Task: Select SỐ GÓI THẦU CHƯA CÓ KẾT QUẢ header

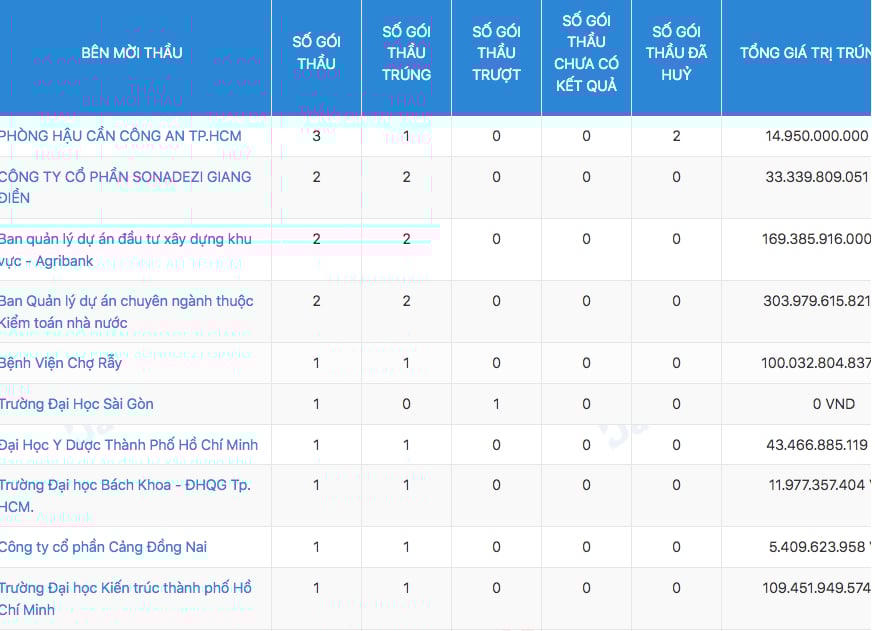Action: pos(586,53)
